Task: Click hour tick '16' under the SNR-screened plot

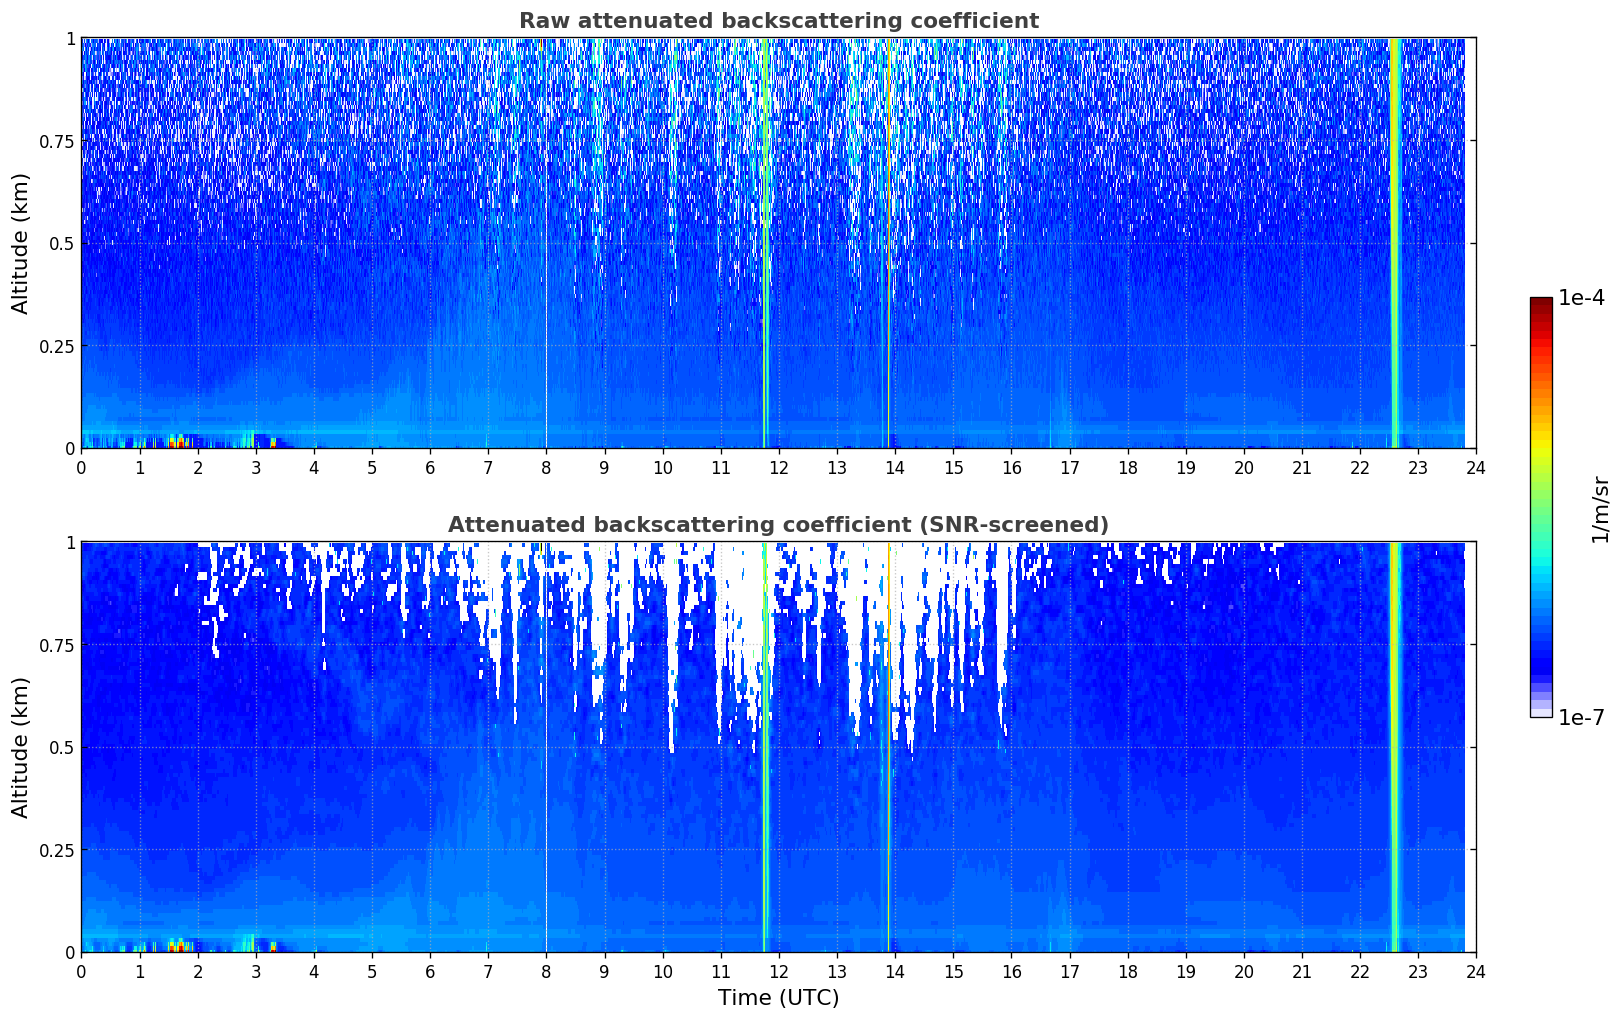Action: point(1011,971)
